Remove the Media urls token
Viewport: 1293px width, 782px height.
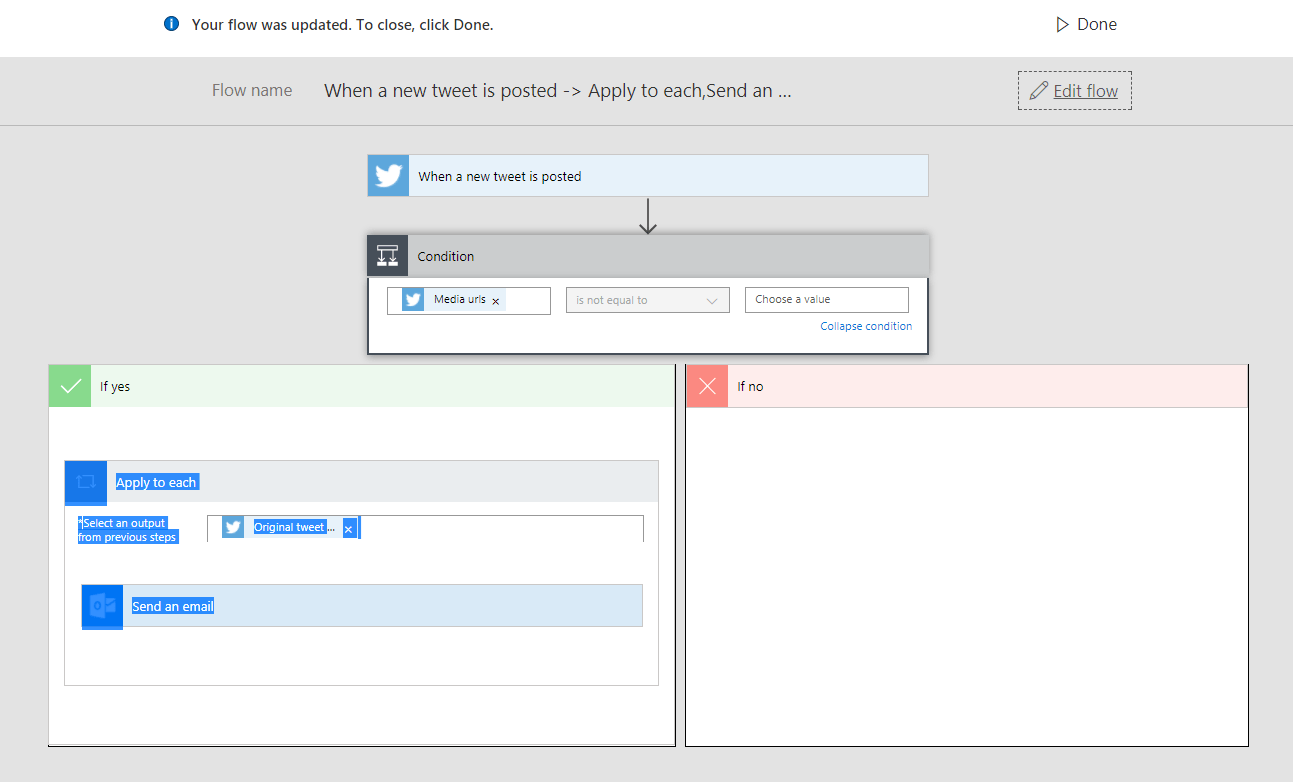tap(495, 301)
